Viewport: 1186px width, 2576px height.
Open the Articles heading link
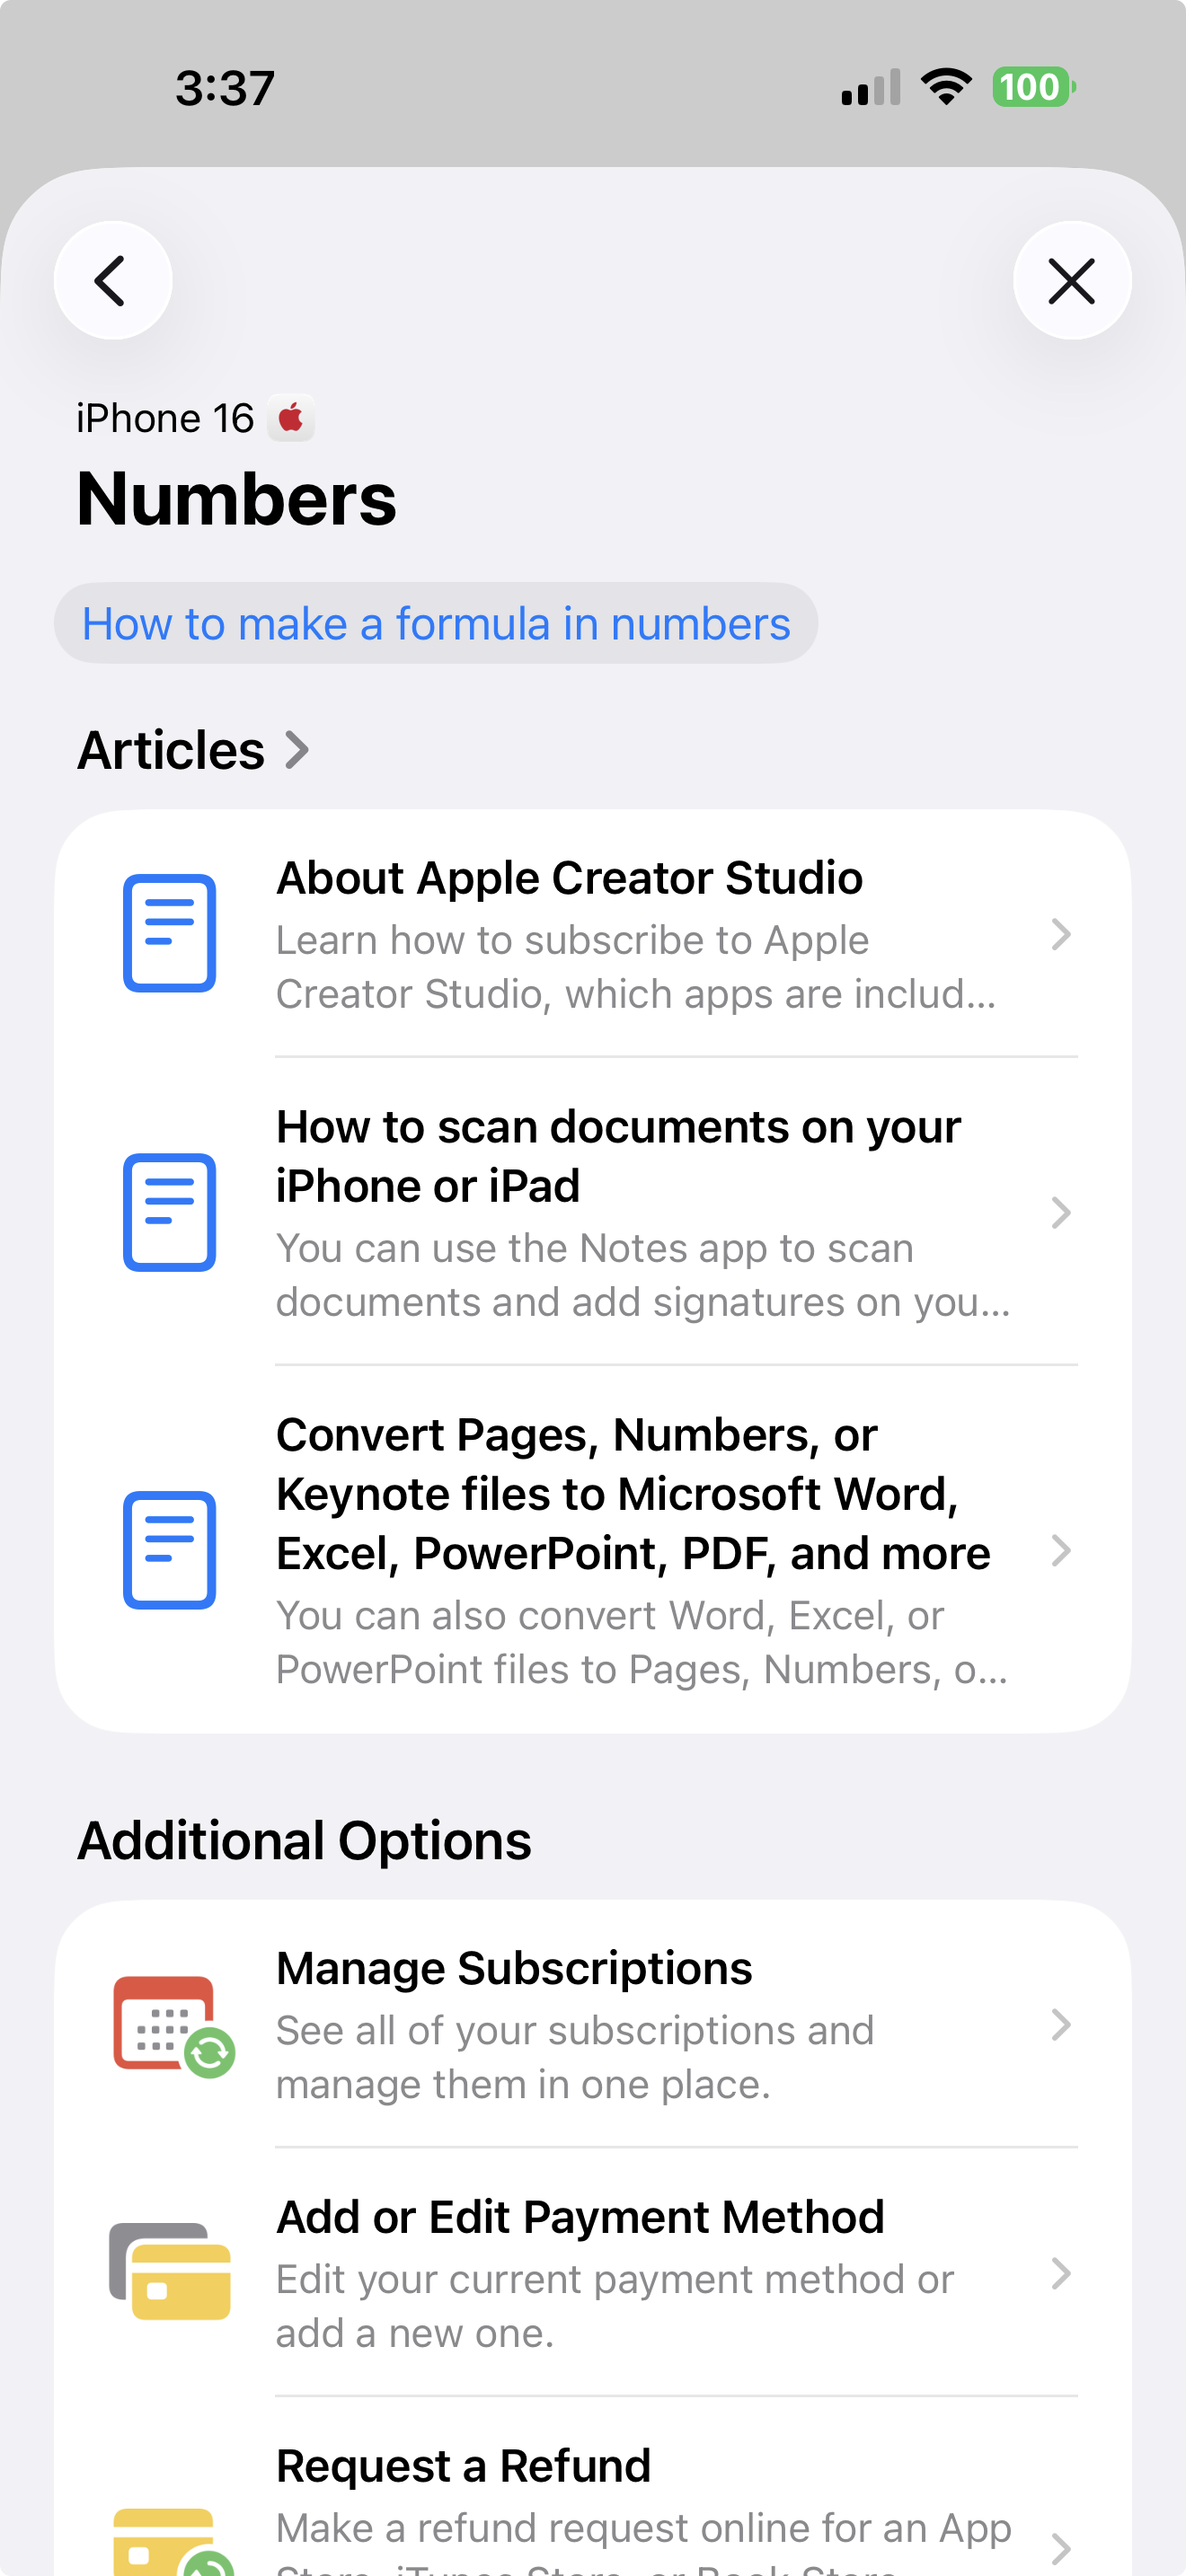click(171, 750)
